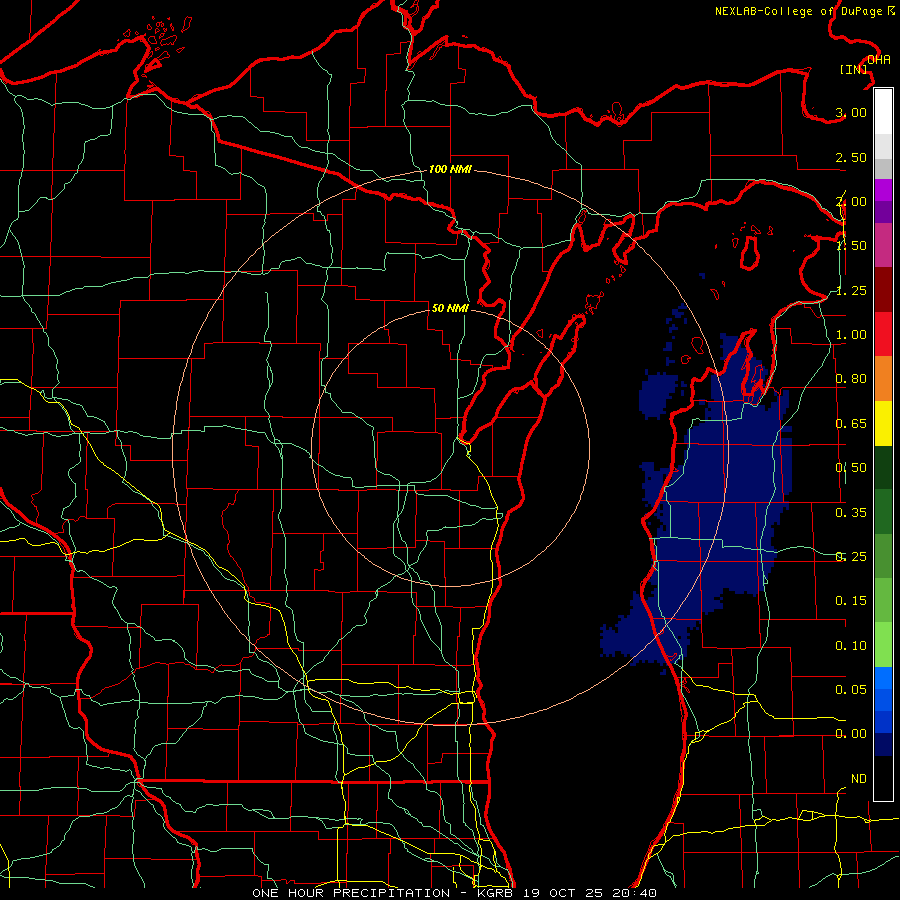Click the 0.10 legend value
The height and width of the screenshot is (900, 900).
(x=851, y=646)
